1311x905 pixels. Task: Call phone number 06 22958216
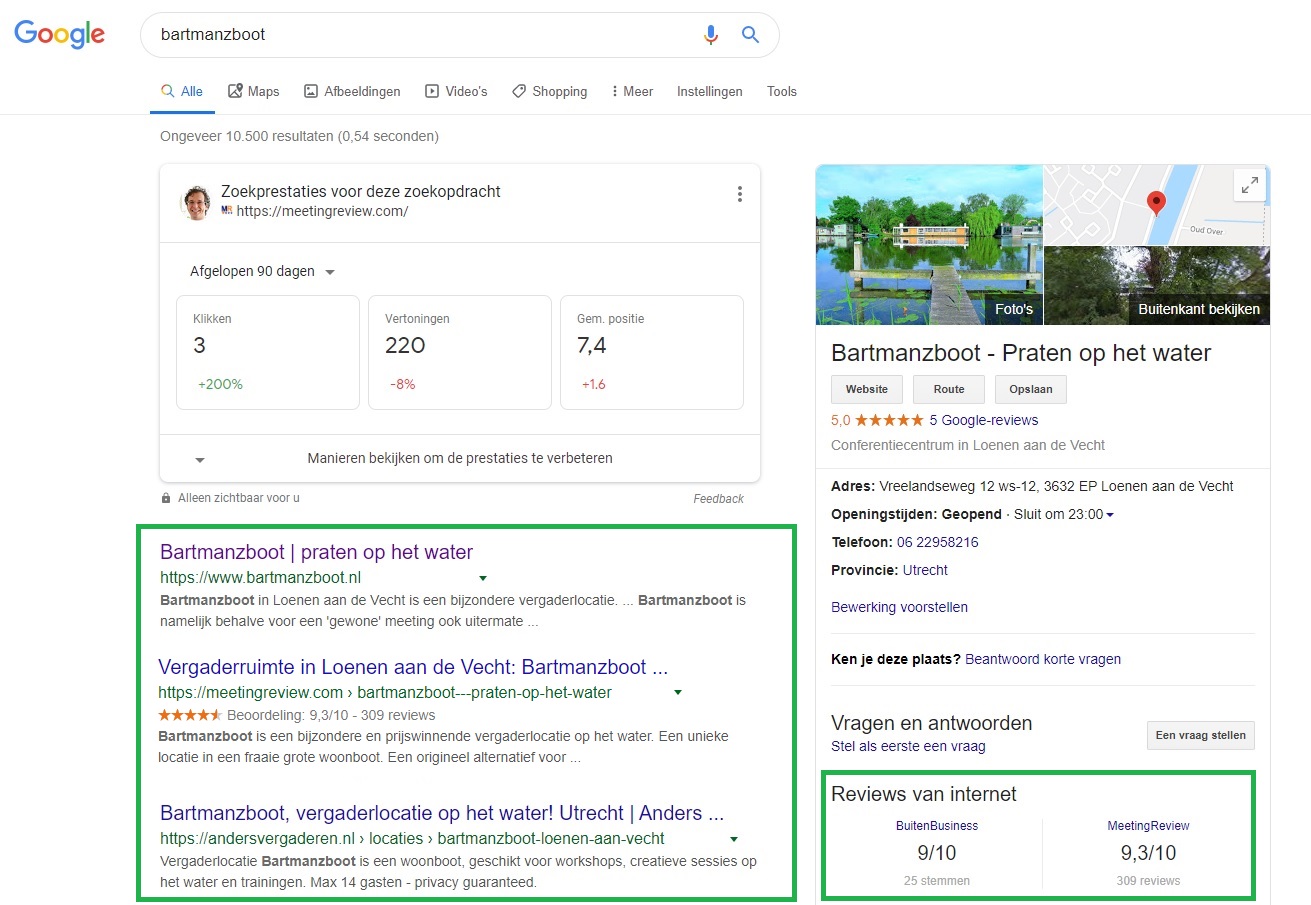pyautogui.click(x=938, y=542)
